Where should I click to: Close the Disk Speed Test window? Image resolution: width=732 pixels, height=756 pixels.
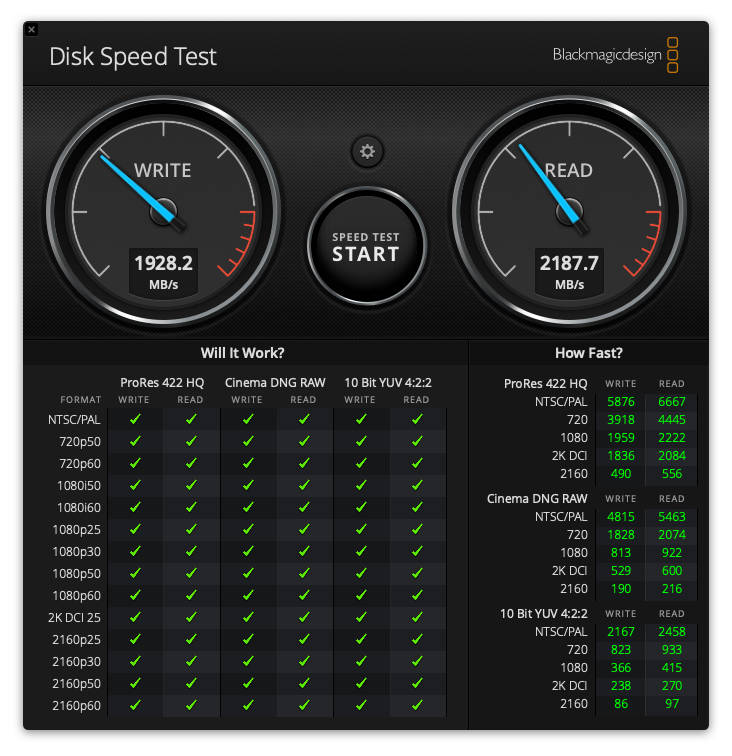coord(31,29)
